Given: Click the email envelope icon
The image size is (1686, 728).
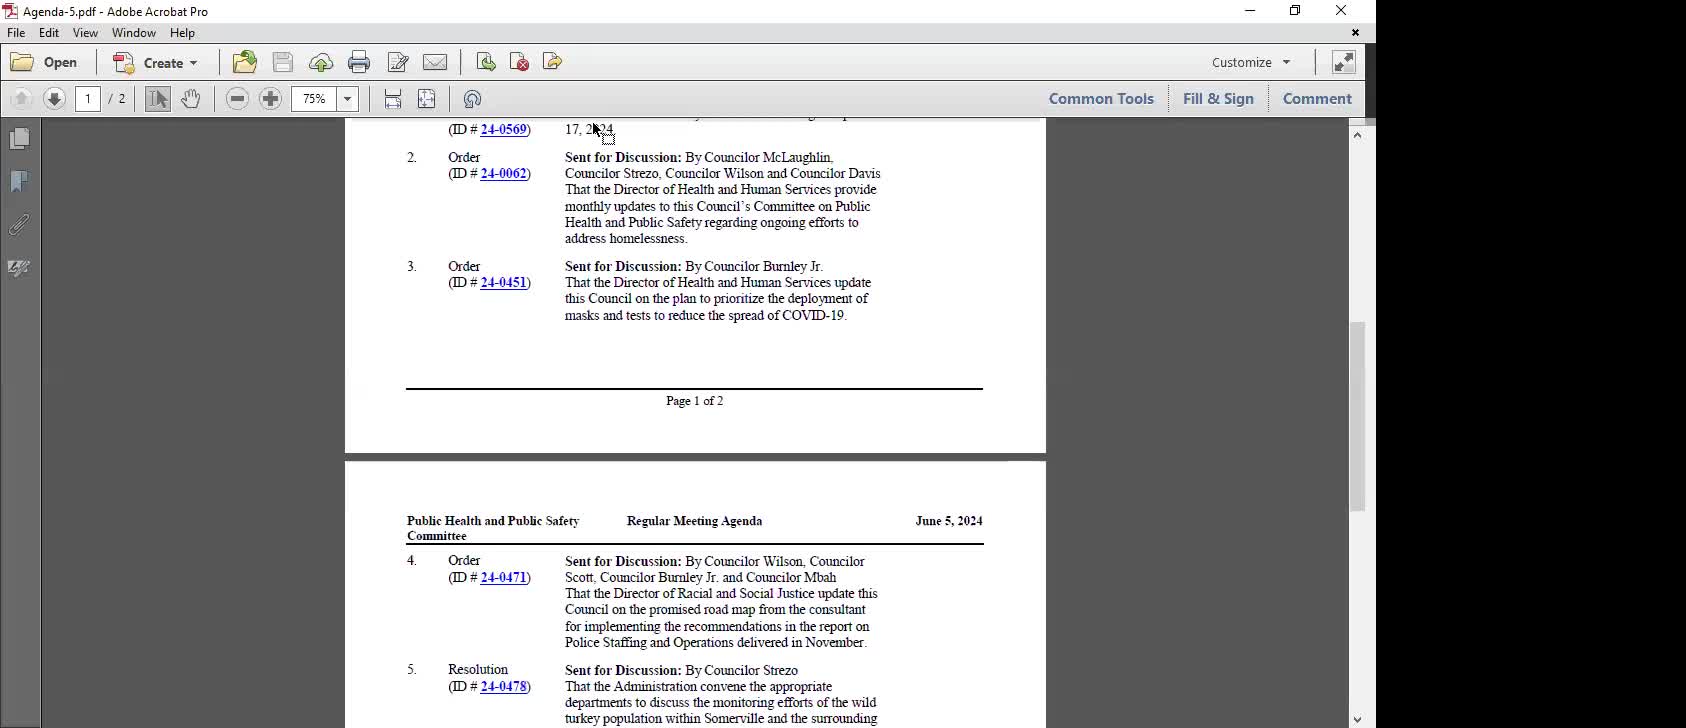Looking at the screenshot, I should coord(435,62).
